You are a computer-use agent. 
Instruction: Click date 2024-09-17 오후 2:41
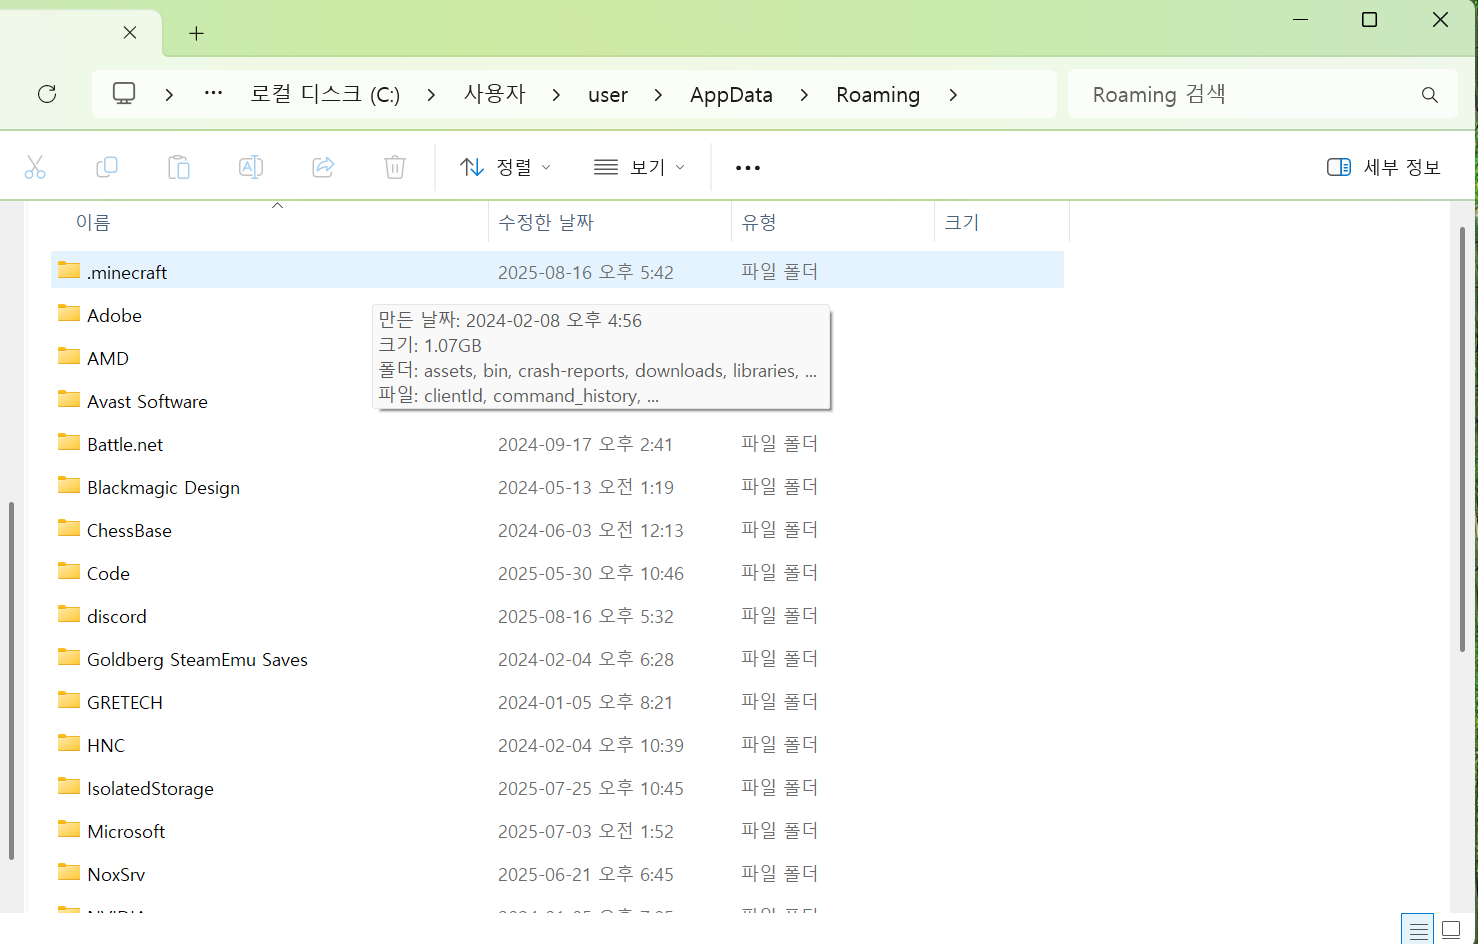586,444
